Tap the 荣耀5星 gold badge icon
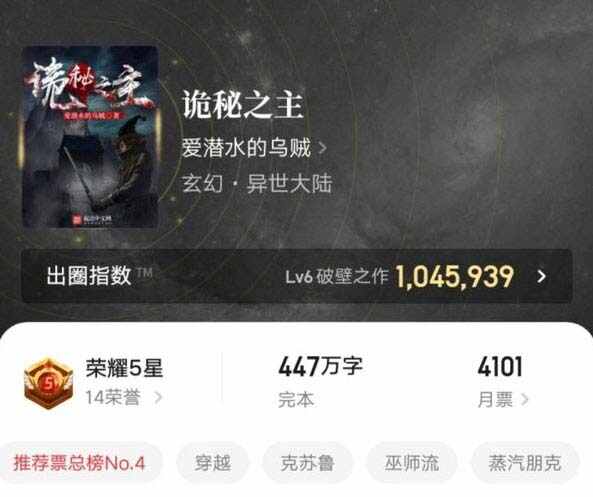 click(x=48, y=383)
